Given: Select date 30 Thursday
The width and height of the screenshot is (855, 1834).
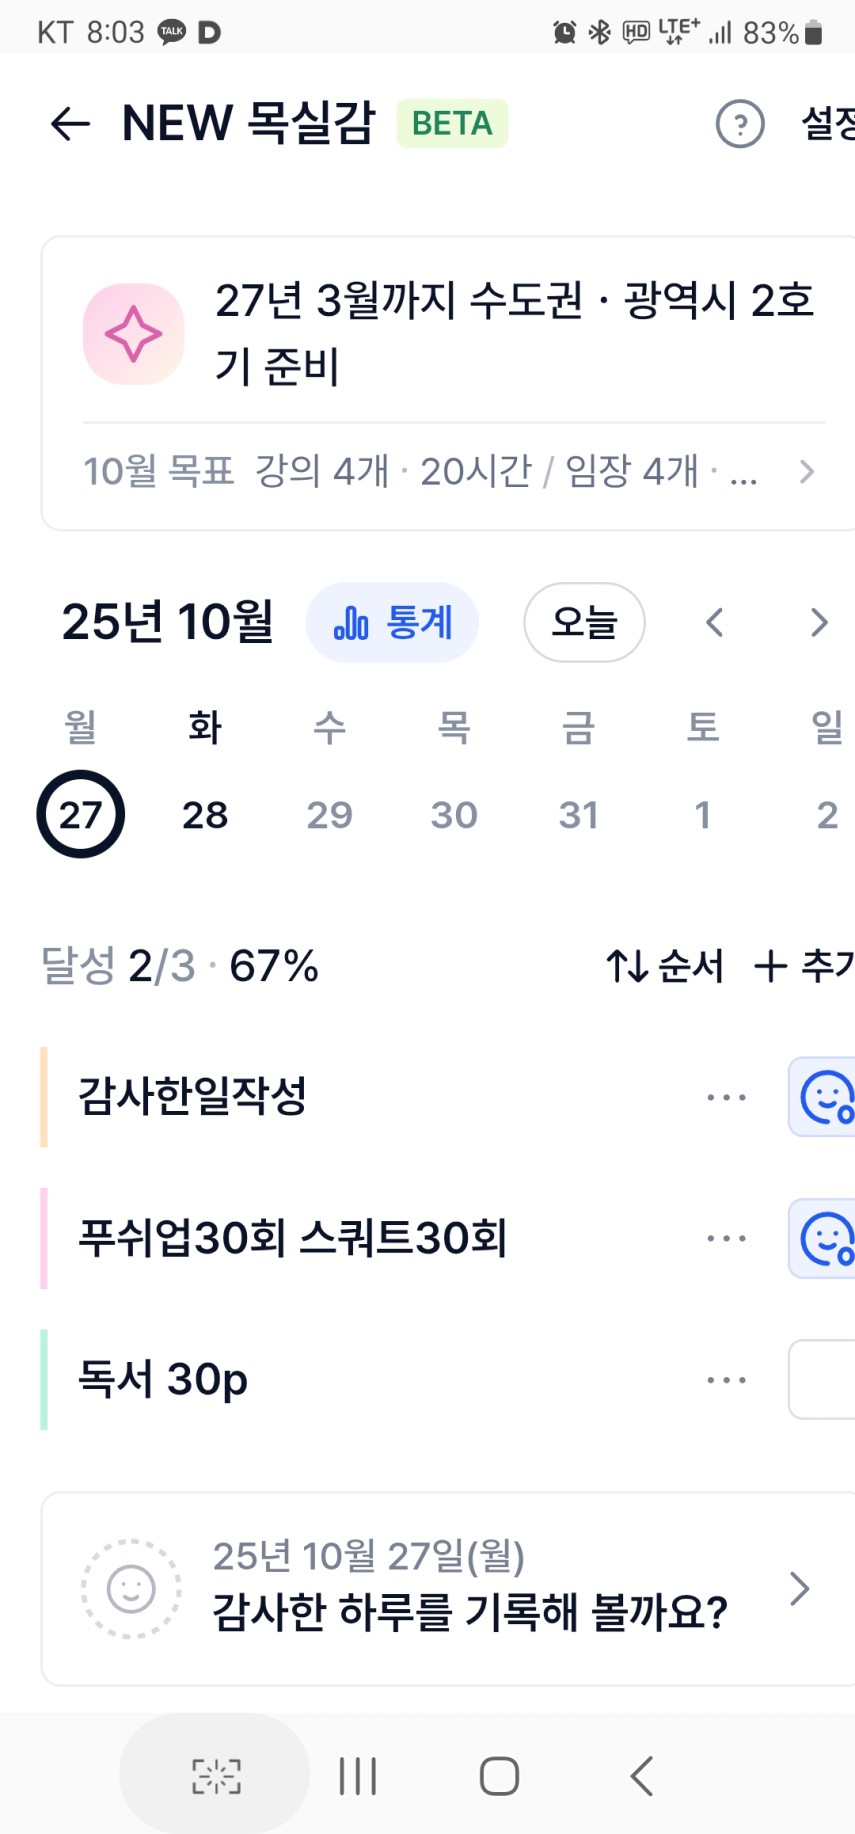Looking at the screenshot, I should click(454, 815).
